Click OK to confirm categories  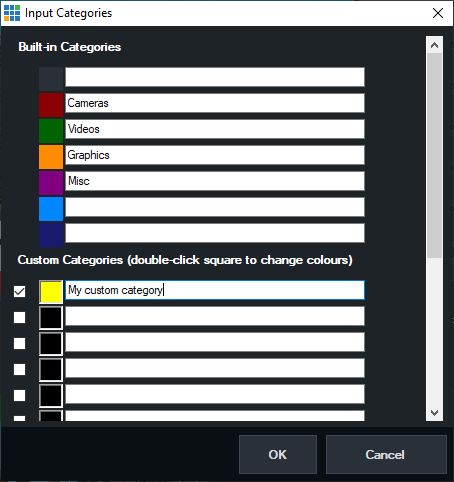point(278,455)
